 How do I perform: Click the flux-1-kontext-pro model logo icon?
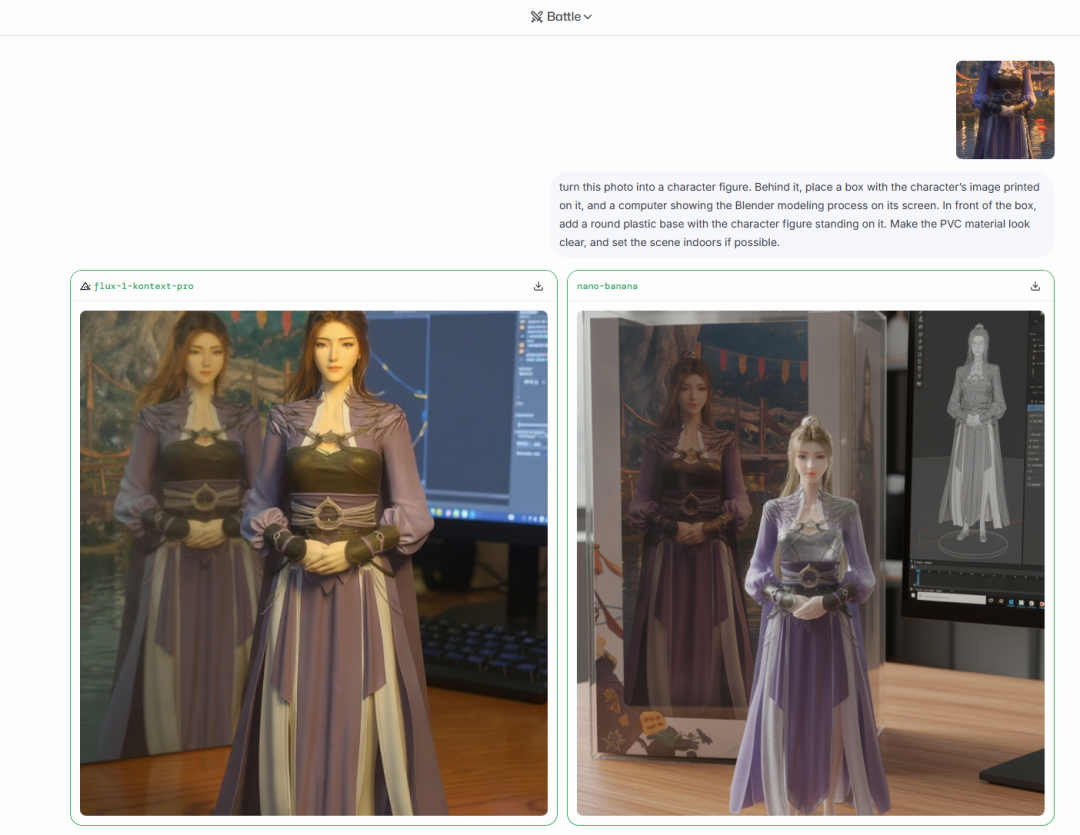[x=85, y=286]
